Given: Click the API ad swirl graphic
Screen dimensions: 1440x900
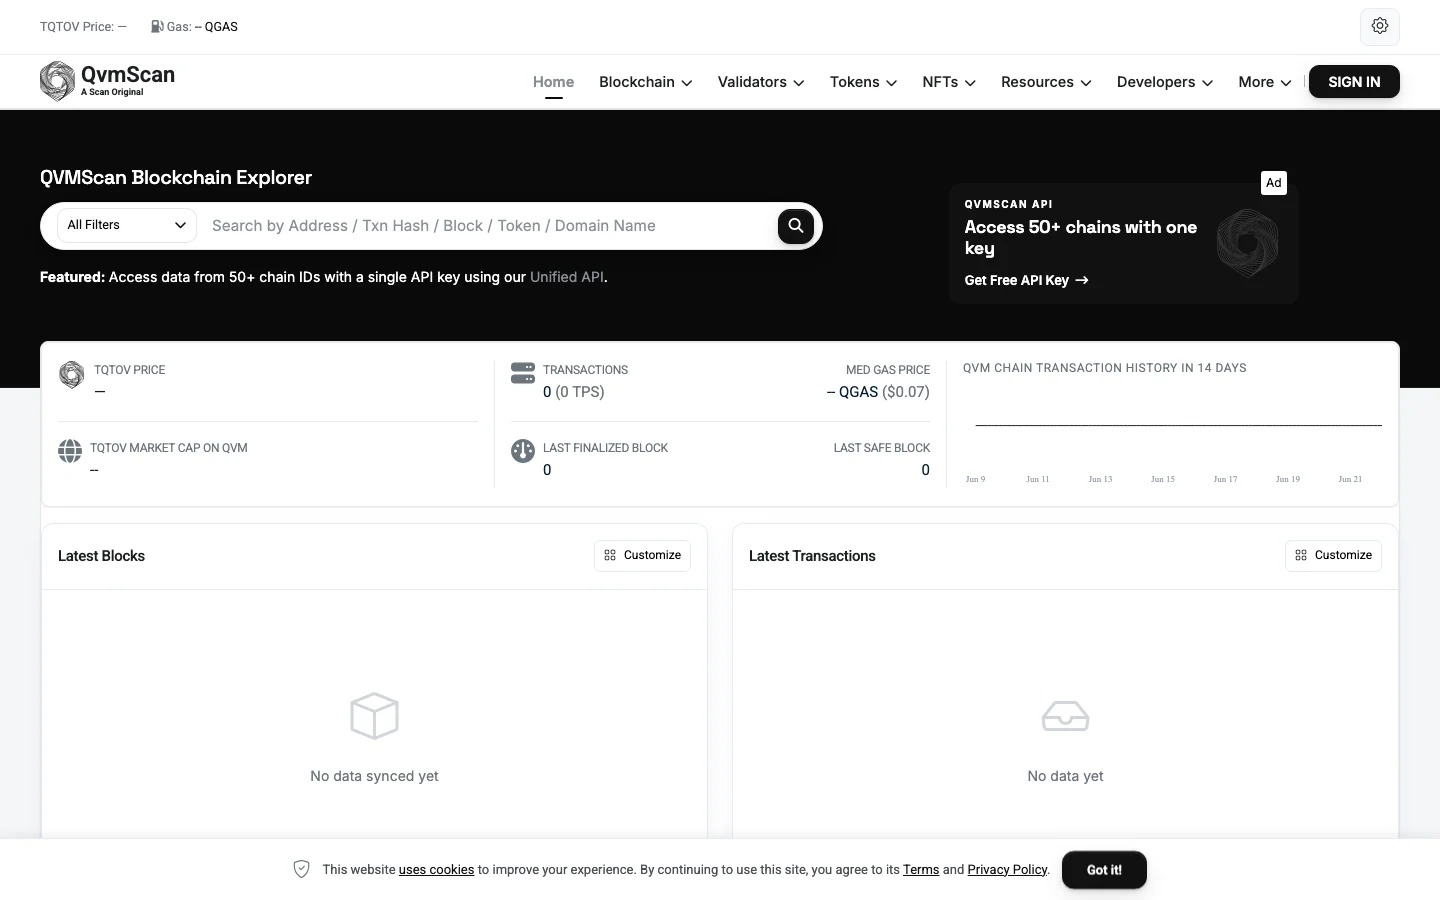Looking at the screenshot, I should point(1247,243).
